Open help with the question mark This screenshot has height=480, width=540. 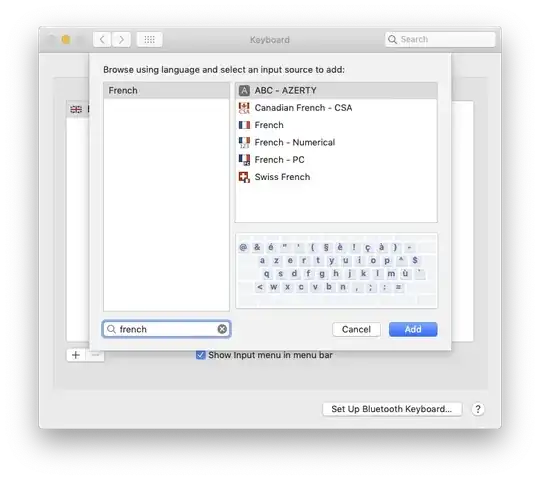(x=478, y=409)
